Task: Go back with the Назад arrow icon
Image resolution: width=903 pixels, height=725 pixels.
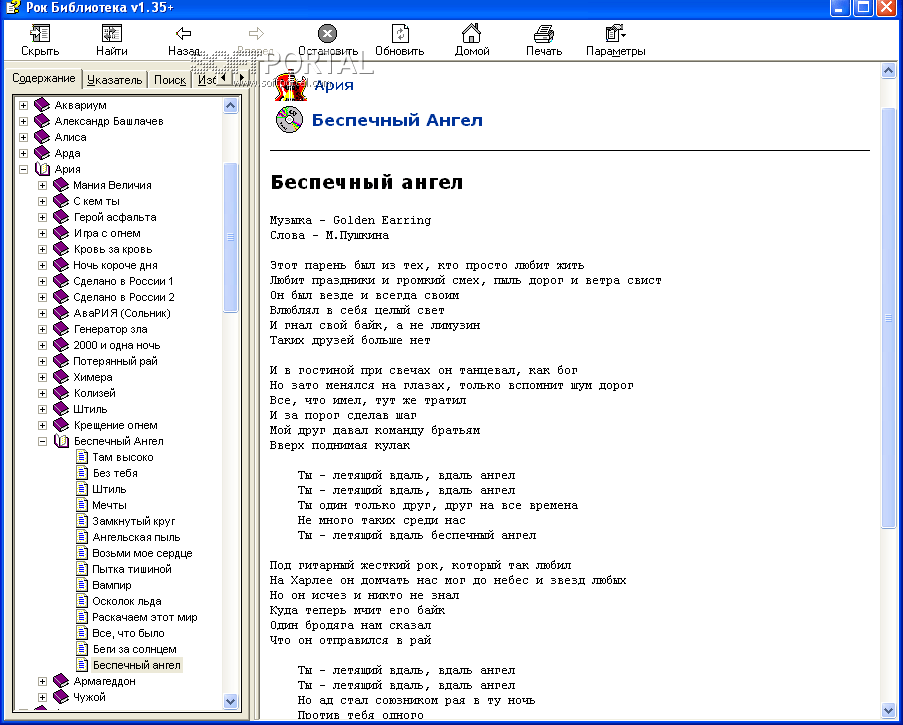Action: click(184, 33)
